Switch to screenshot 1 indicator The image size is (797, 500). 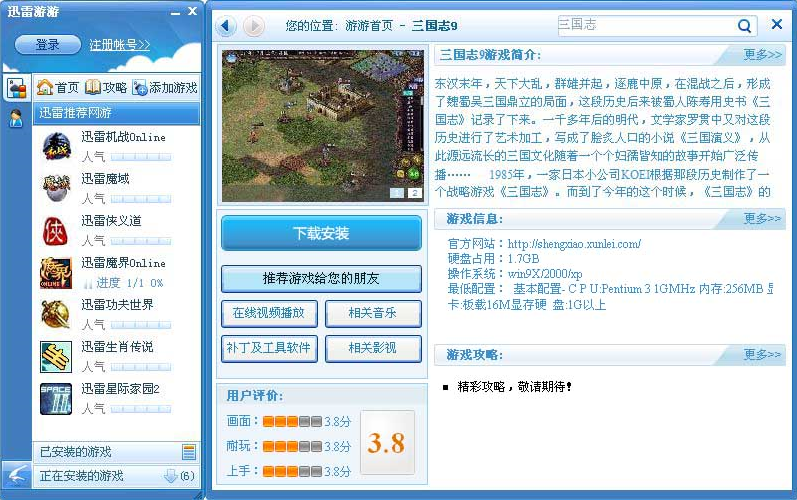pos(397,193)
